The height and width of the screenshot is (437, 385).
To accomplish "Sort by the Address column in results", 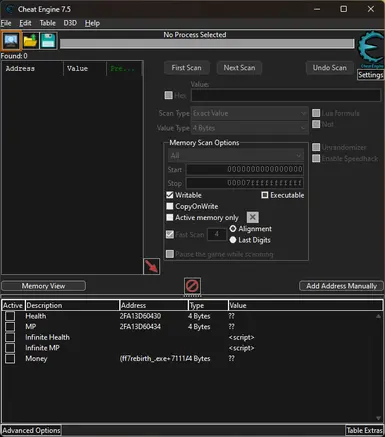I will (33, 69).
